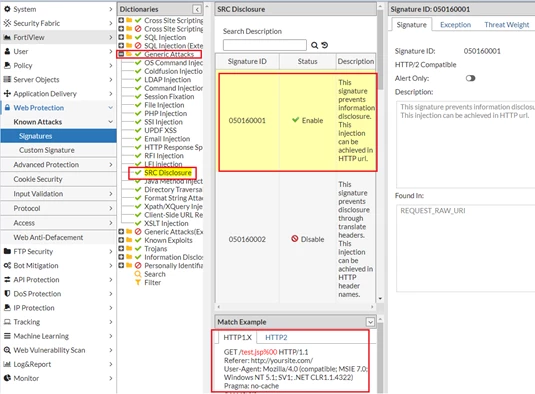The image size is (535, 394).
Task: Select signature row 050160002
Action: point(295,239)
